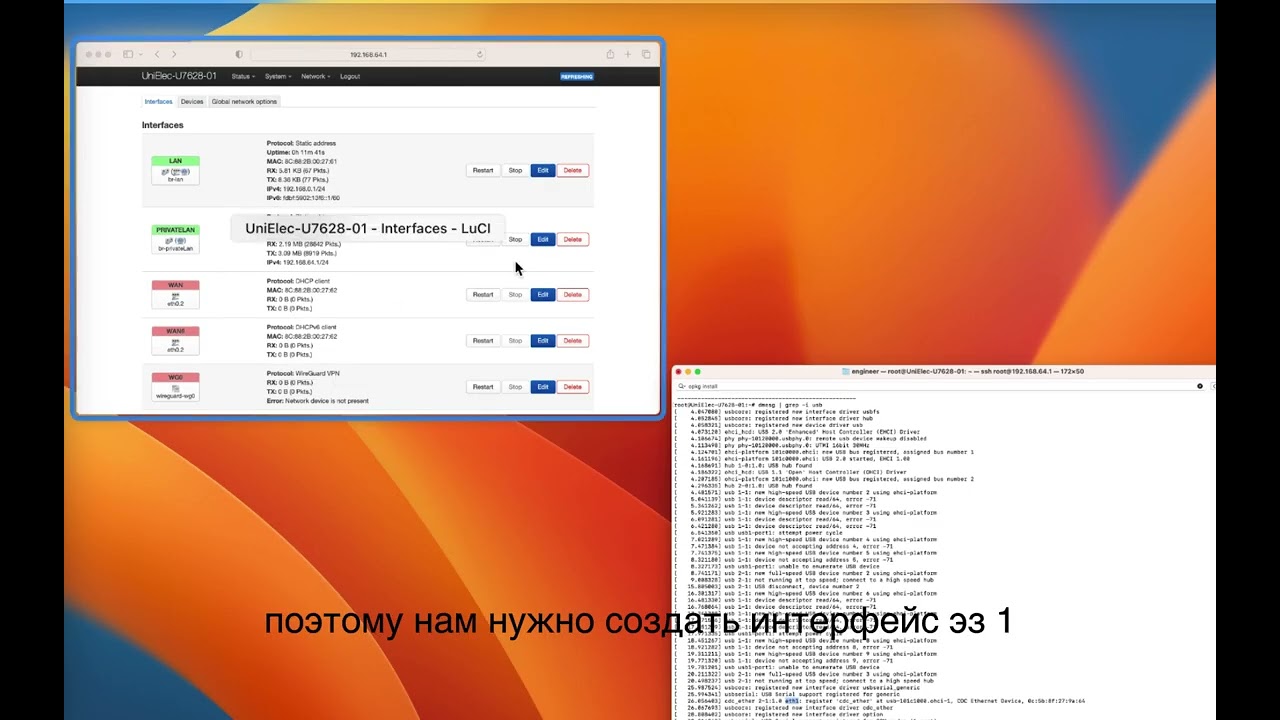Reload the page using the address bar refresh icon
The width and height of the screenshot is (1280, 720).
480,54
